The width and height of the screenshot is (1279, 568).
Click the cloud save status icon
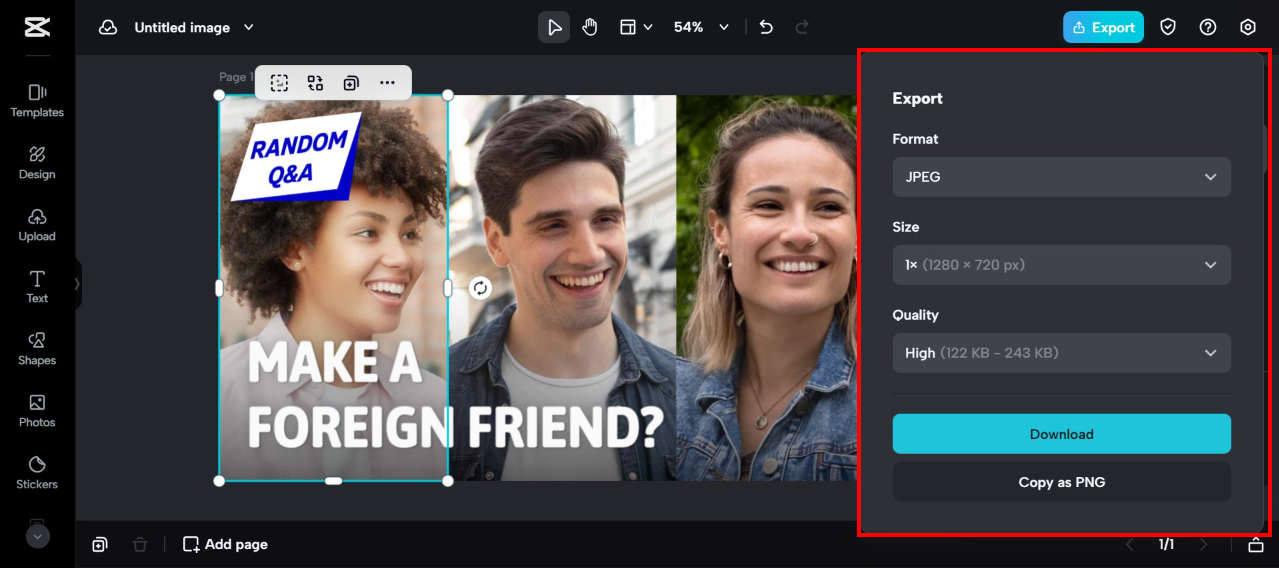tap(108, 28)
